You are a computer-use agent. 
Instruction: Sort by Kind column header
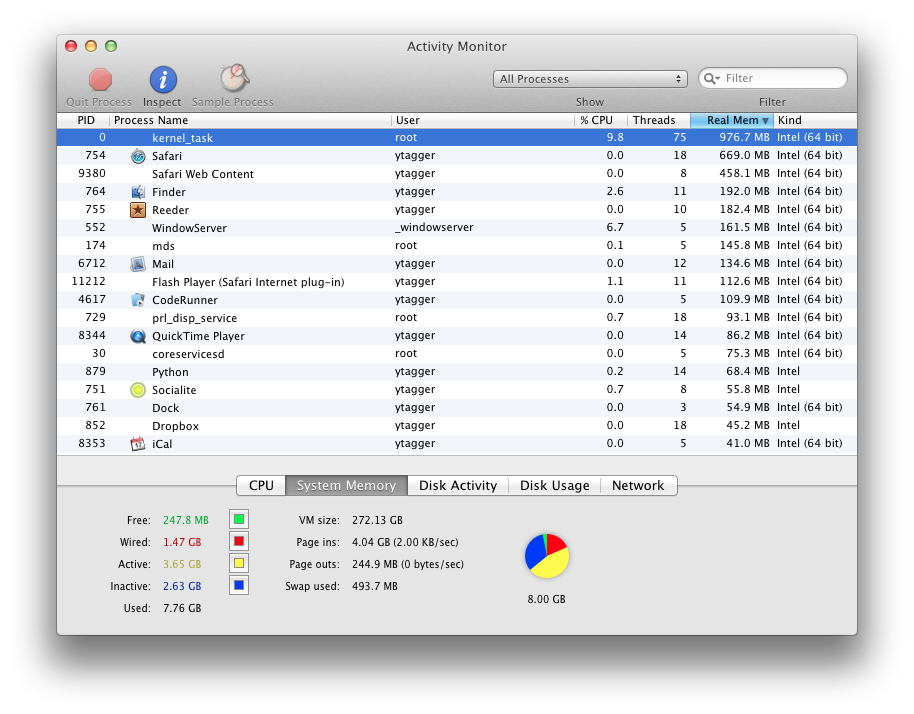pos(815,120)
